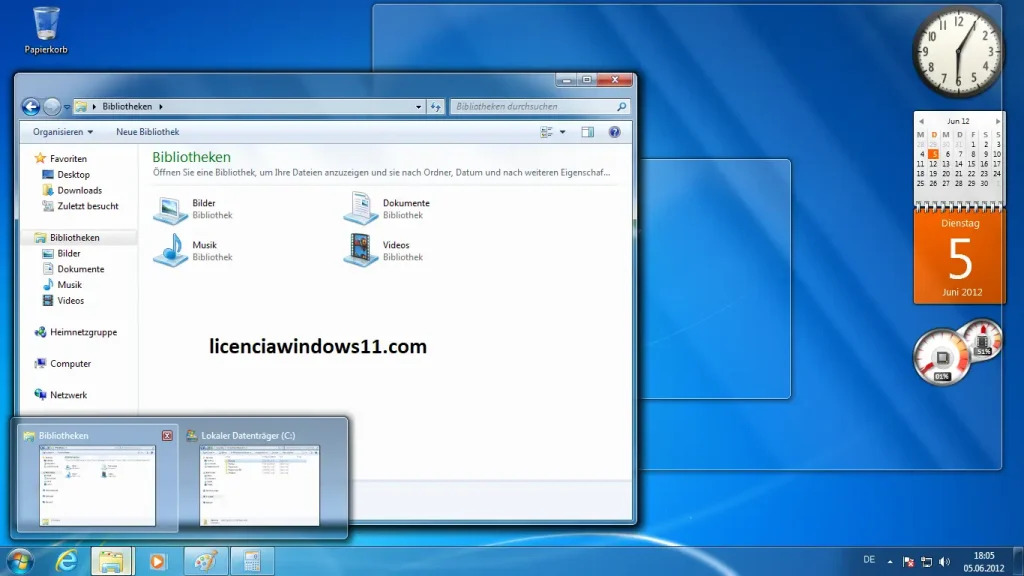Click the orange Dienstag 5 date page
This screenshot has height=576, width=1024.
(960, 257)
